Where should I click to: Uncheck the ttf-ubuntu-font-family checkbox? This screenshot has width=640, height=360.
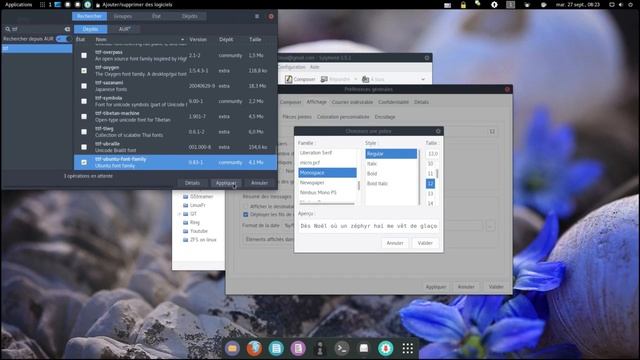point(84,162)
